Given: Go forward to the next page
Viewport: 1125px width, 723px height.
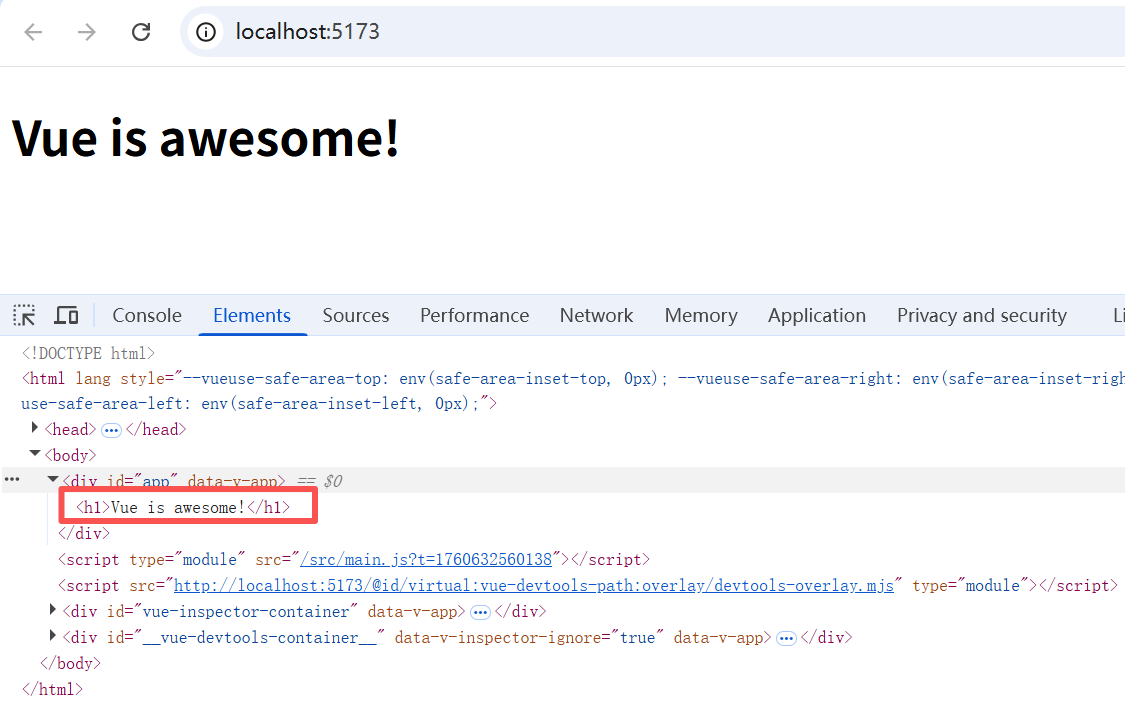Looking at the screenshot, I should tap(87, 32).
